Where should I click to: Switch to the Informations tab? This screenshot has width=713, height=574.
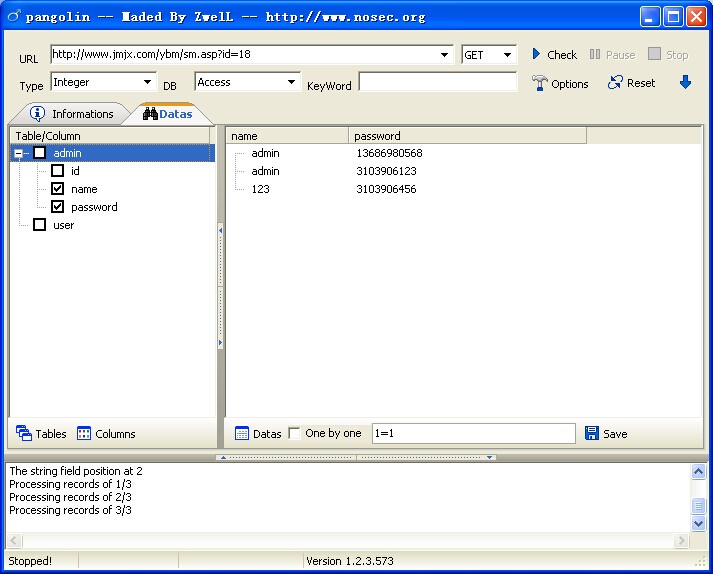[x=71, y=114]
